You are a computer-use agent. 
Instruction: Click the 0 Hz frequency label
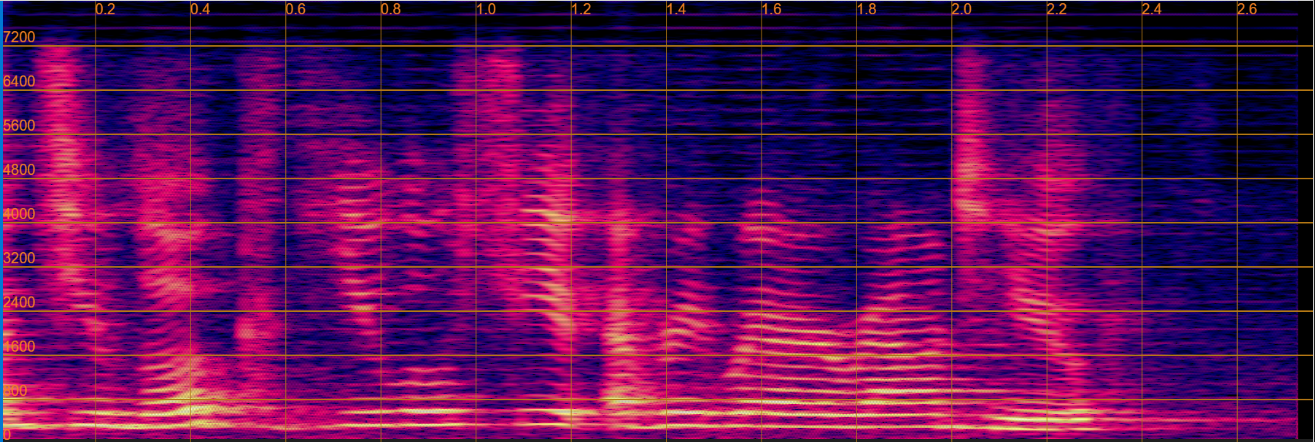point(8,434)
